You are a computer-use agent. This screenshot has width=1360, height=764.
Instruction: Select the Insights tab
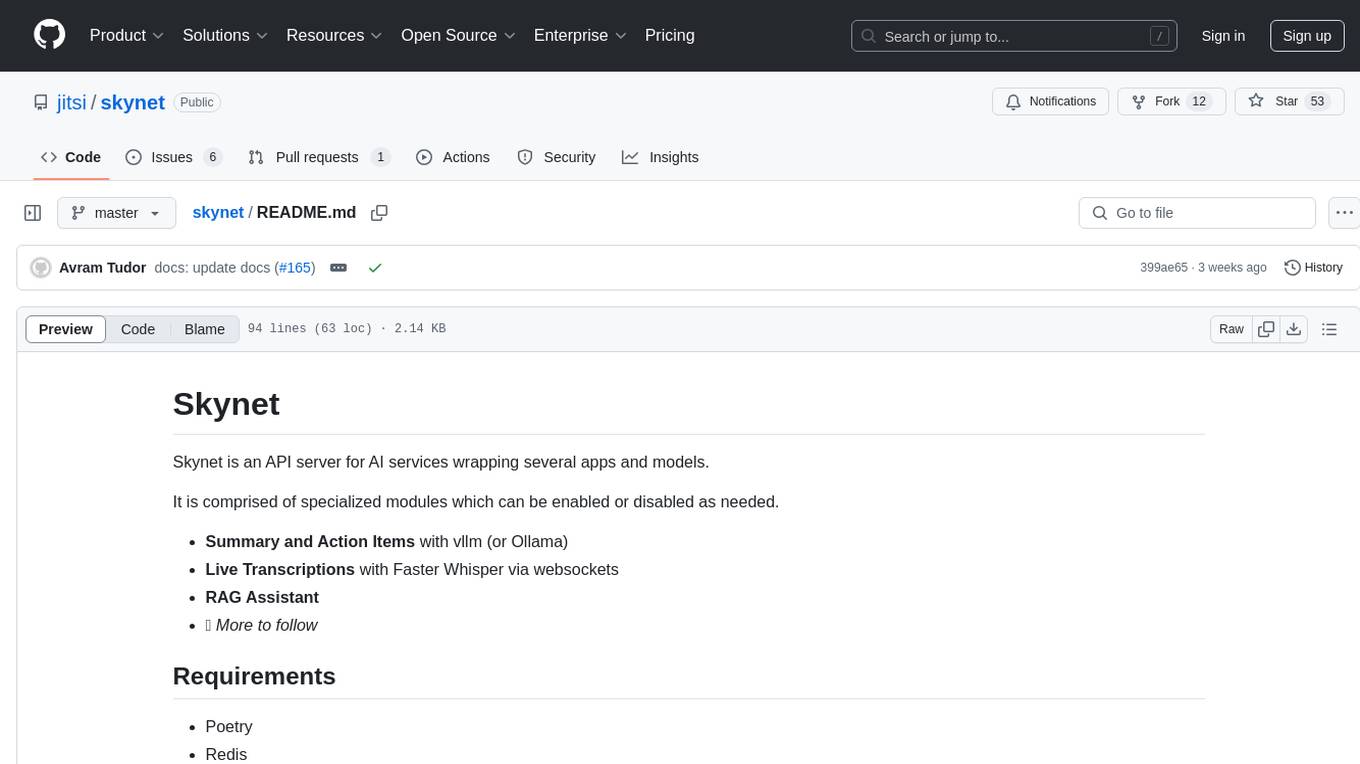[x=660, y=157]
